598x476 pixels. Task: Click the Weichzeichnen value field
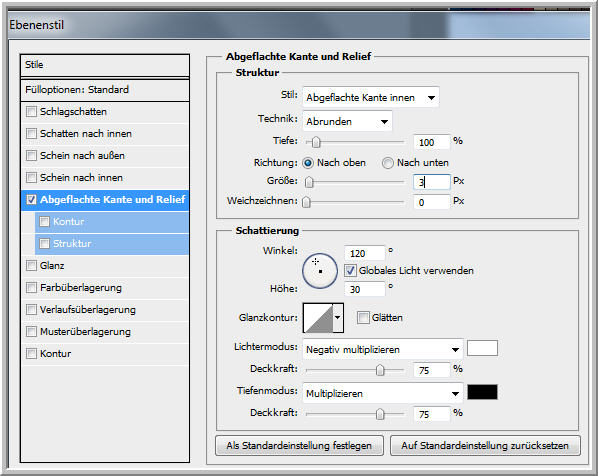coord(431,202)
